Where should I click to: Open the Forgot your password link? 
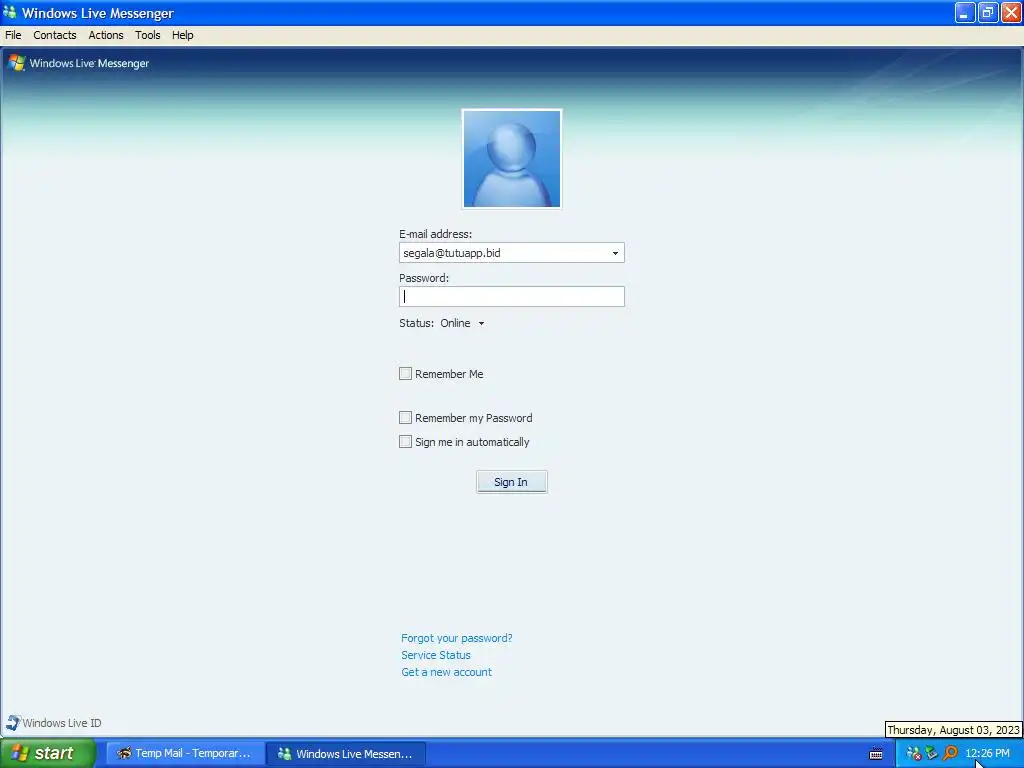(456, 638)
